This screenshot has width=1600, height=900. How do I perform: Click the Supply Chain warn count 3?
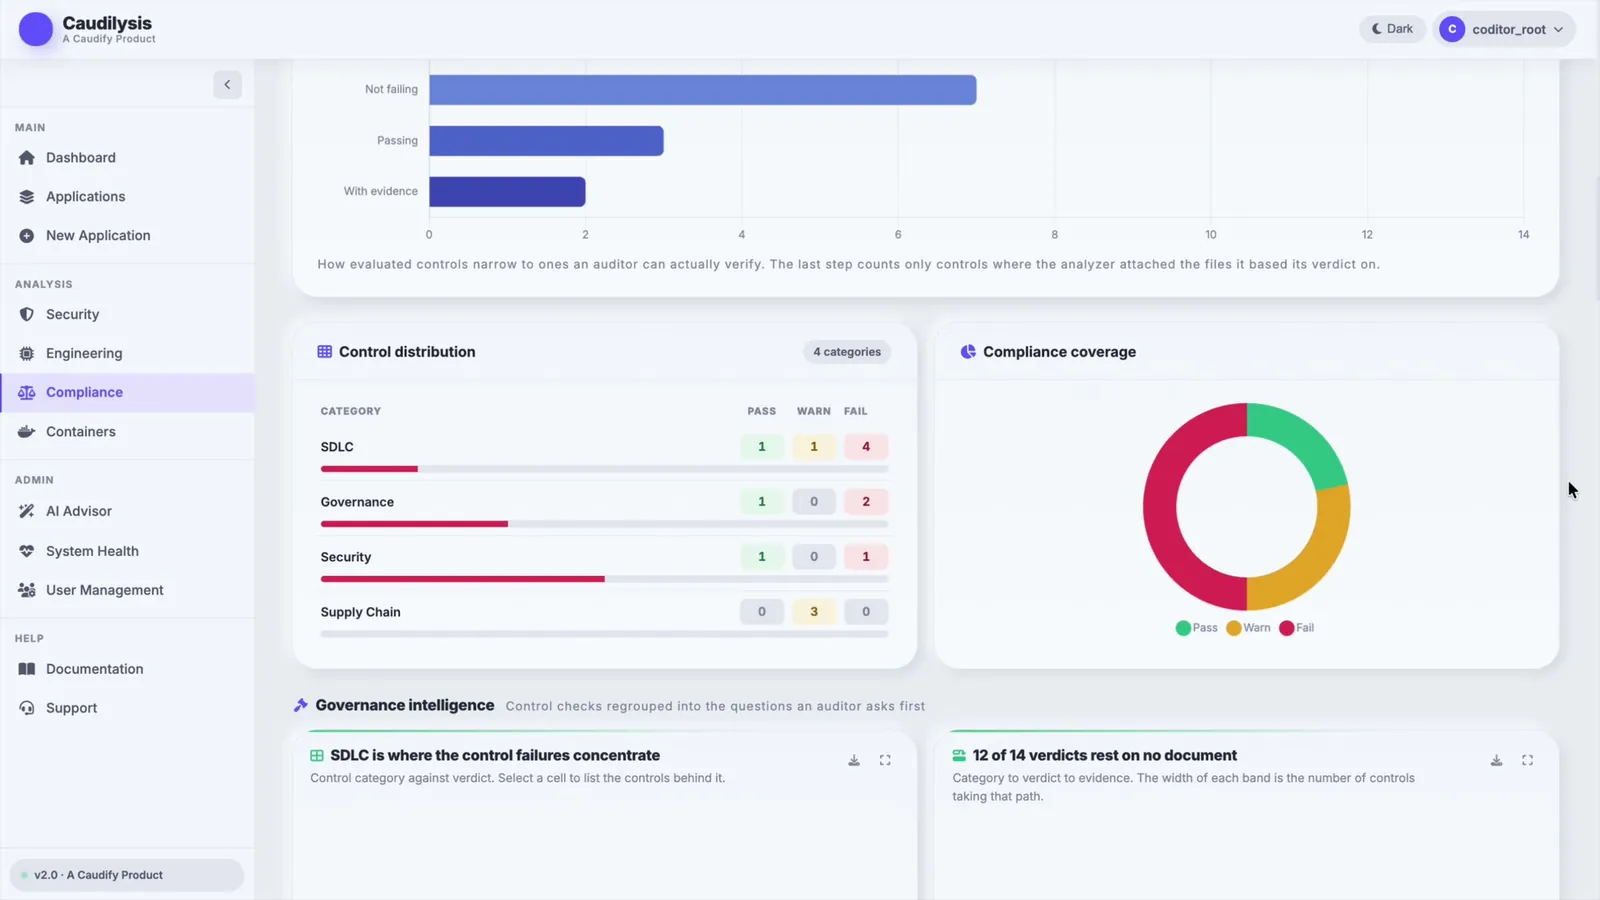[x=814, y=612]
